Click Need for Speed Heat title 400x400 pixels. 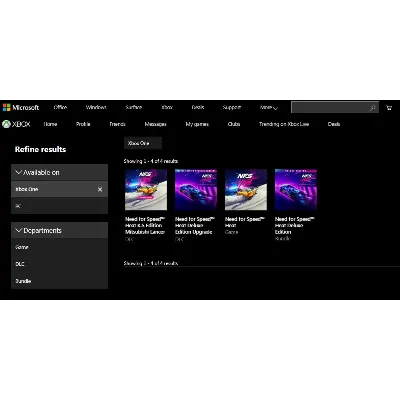245,222
